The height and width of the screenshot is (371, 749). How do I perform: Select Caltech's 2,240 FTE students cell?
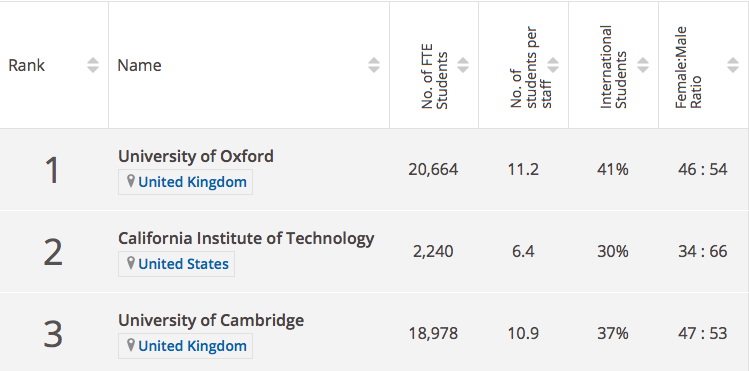[433, 251]
